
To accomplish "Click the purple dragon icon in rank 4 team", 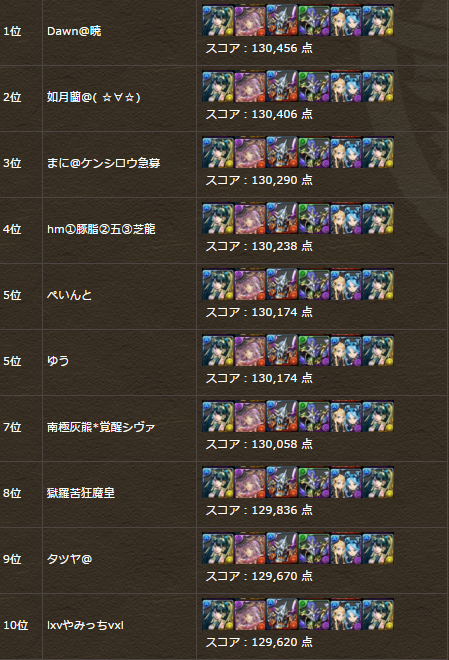I will (x=314, y=218).
